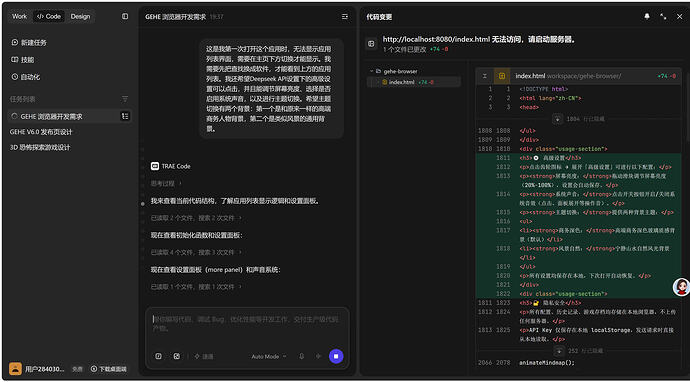Collapse the left sidebar panel icon

tap(125, 16)
